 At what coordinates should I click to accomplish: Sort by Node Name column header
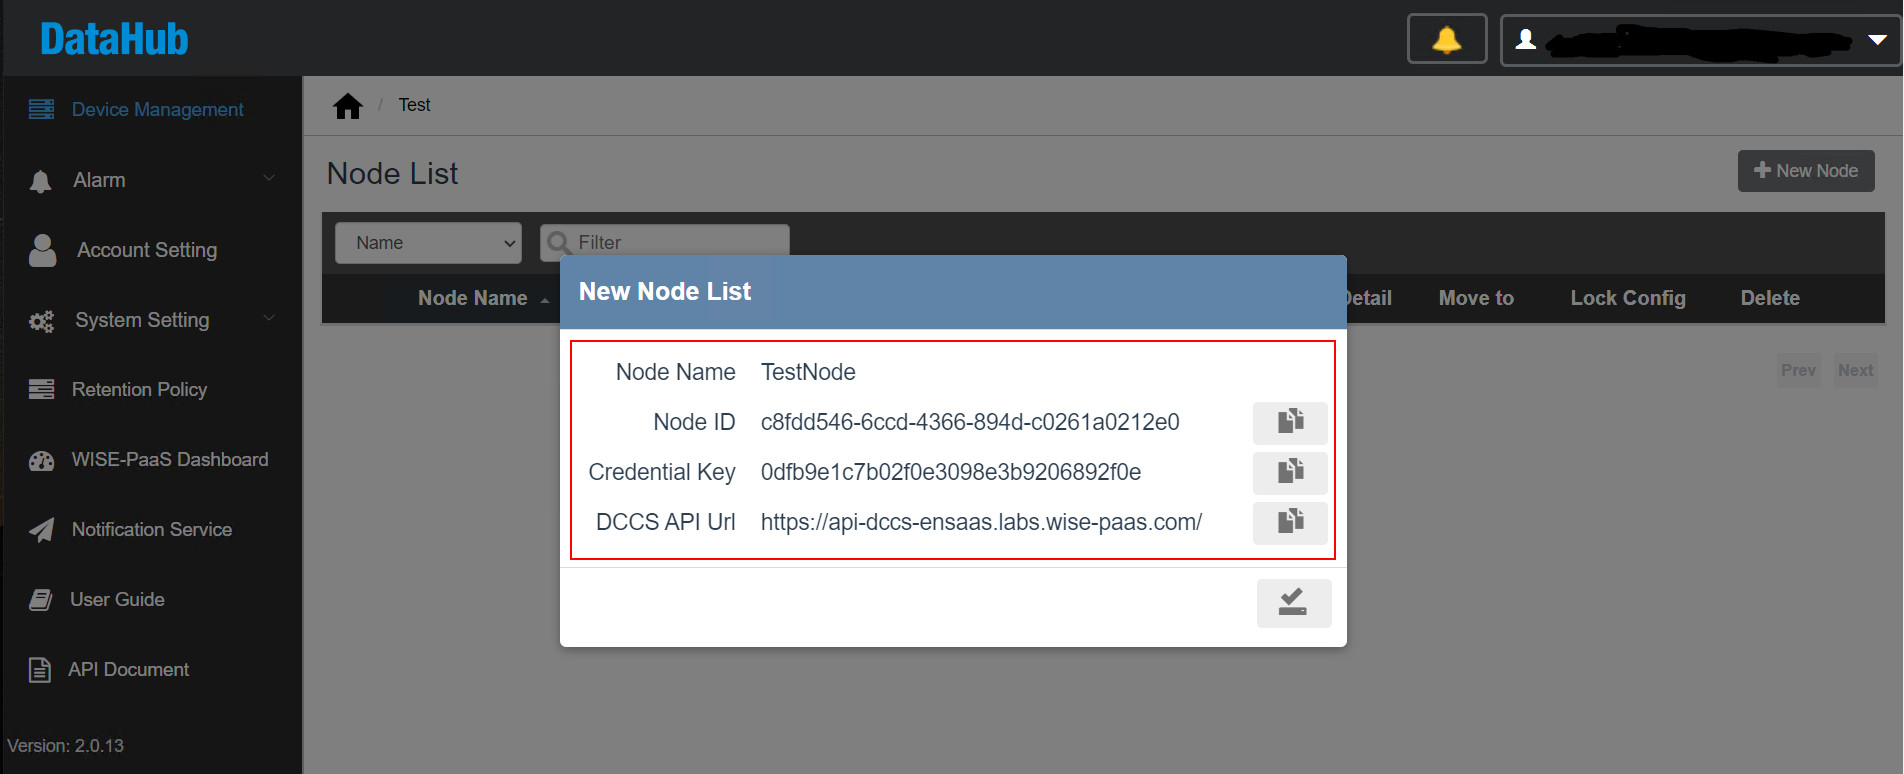click(x=473, y=298)
